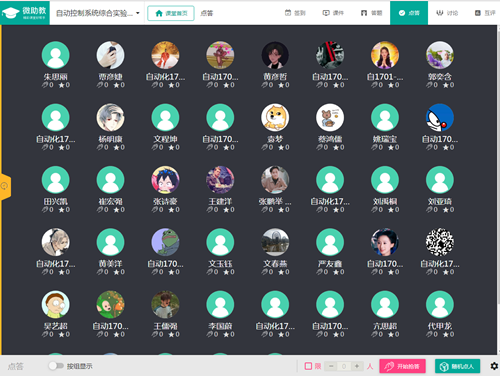Pick student 朱思丽 default avatar
This screenshot has height=376, width=500.
pyautogui.click(x=56, y=55)
